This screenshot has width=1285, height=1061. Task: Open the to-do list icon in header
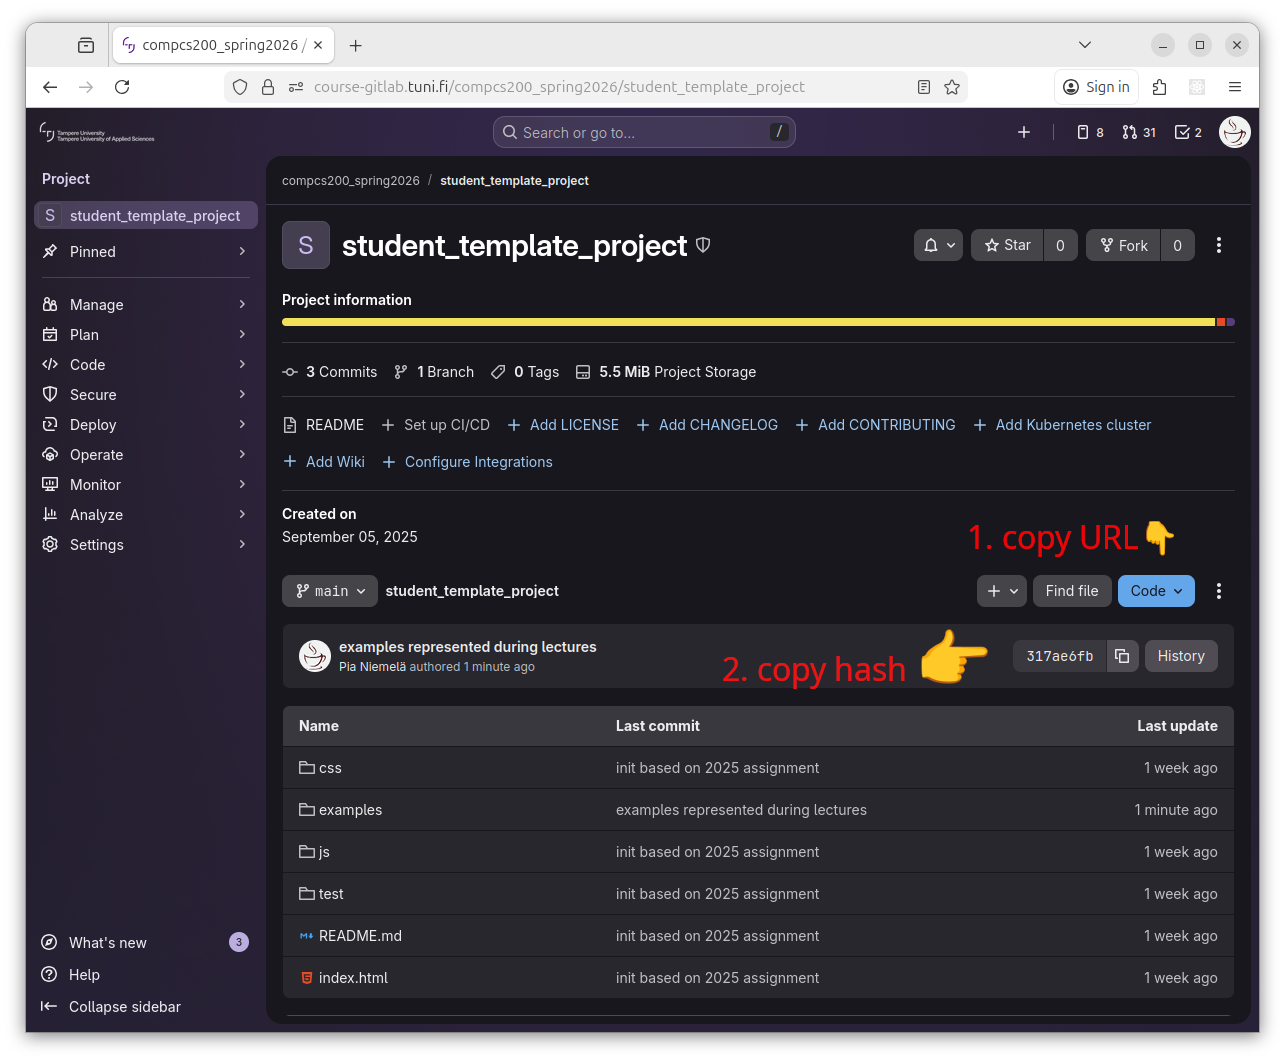1188,132
